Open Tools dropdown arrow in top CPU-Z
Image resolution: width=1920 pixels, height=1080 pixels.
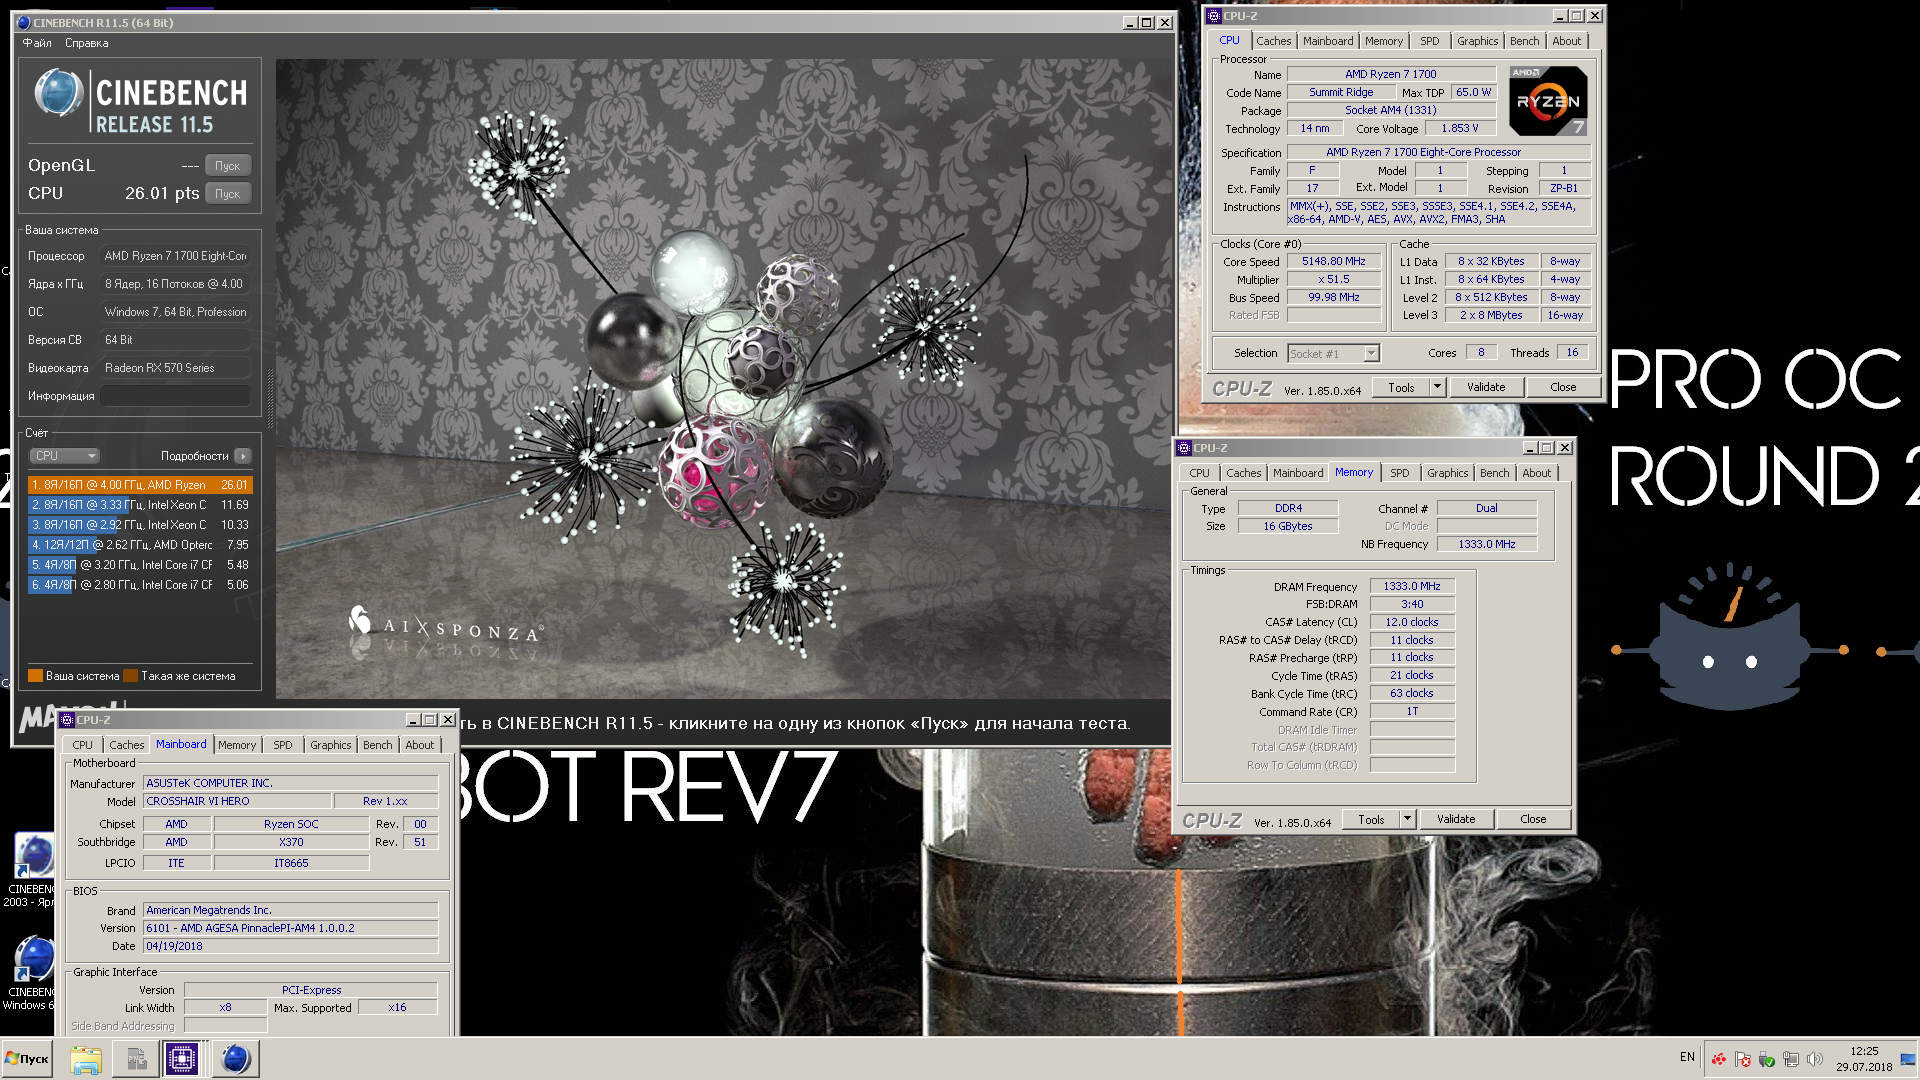[1438, 388]
